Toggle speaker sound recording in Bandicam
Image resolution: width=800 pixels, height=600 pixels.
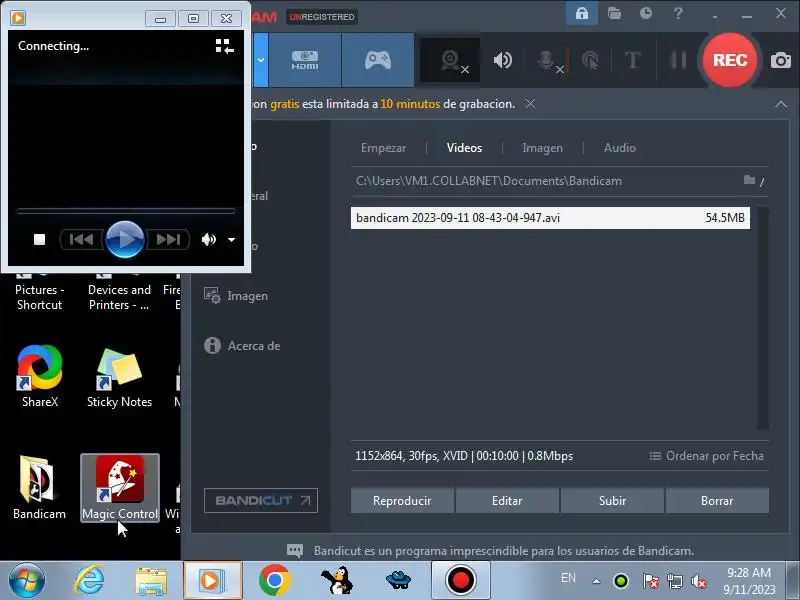coord(503,60)
